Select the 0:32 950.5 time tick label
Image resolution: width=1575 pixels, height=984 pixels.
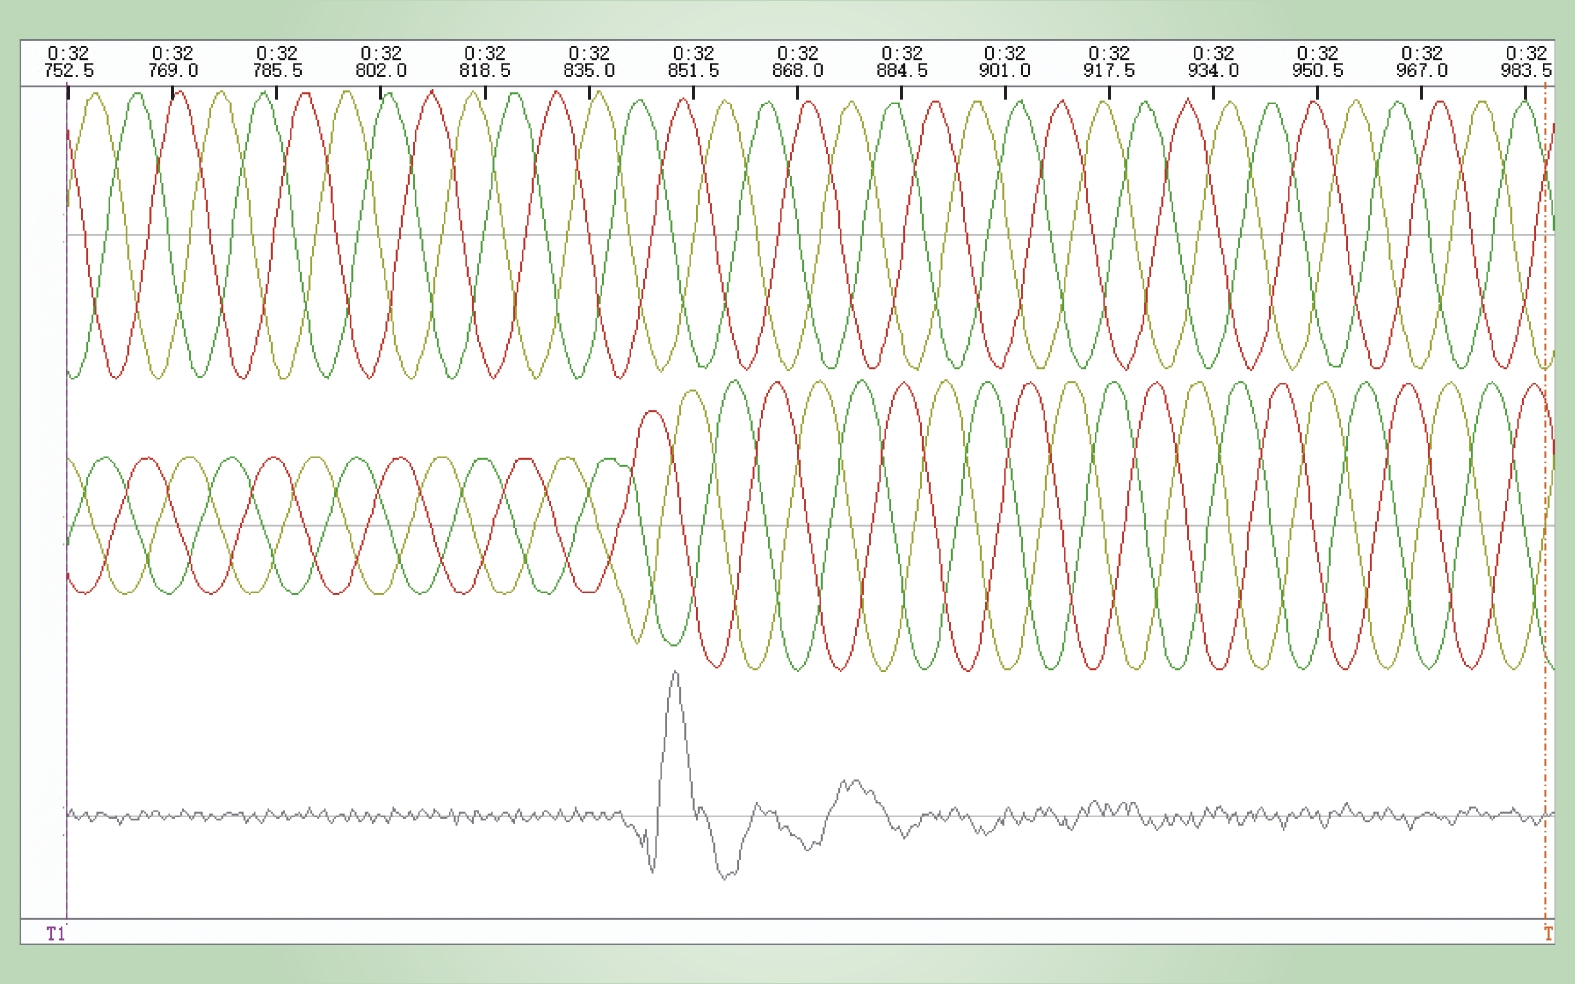(x=1317, y=62)
